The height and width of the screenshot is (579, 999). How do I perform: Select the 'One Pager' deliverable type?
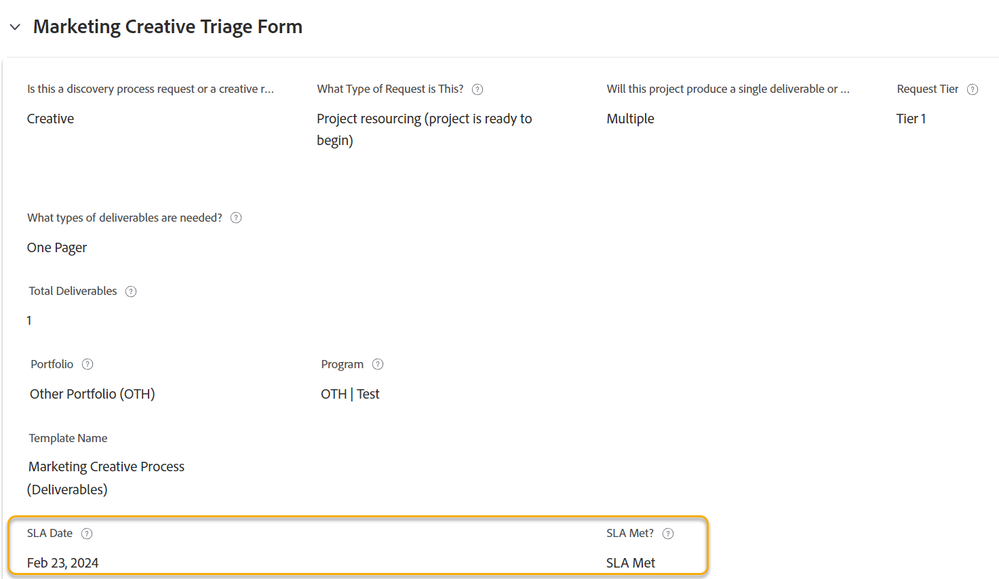coord(56,247)
